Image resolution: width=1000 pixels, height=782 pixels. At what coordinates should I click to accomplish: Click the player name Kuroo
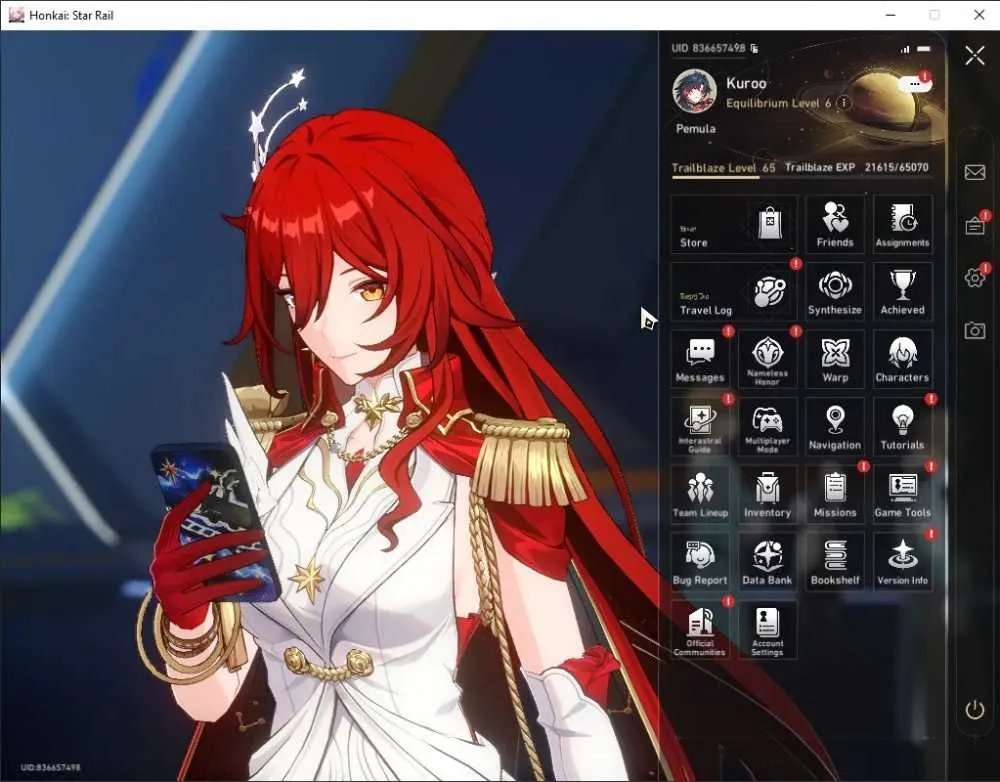point(746,83)
